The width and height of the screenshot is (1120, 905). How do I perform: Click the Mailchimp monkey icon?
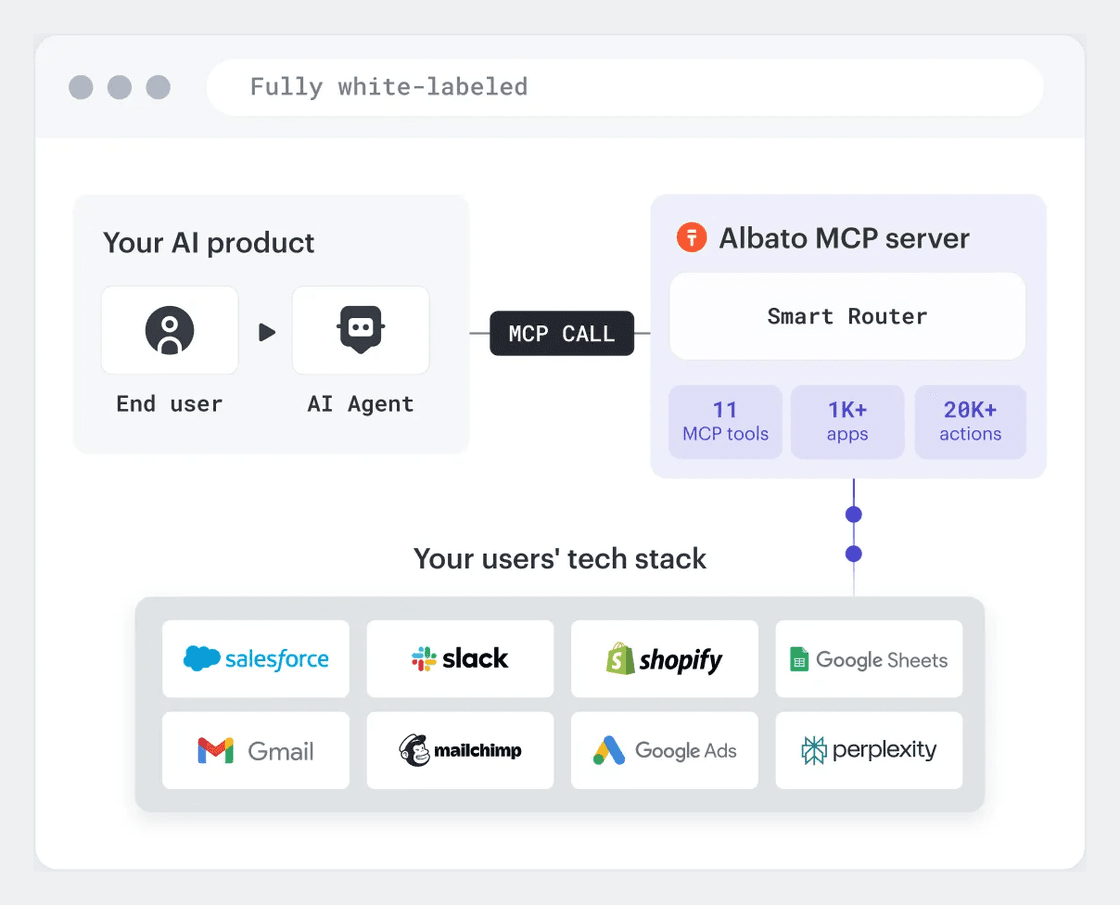pyautogui.click(x=414, y=750)
